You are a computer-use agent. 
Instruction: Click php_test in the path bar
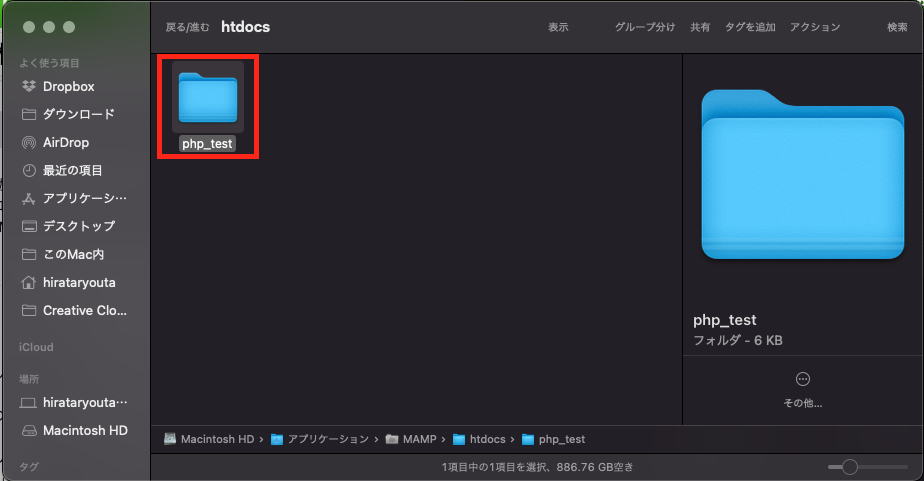(x=553, y=439)
